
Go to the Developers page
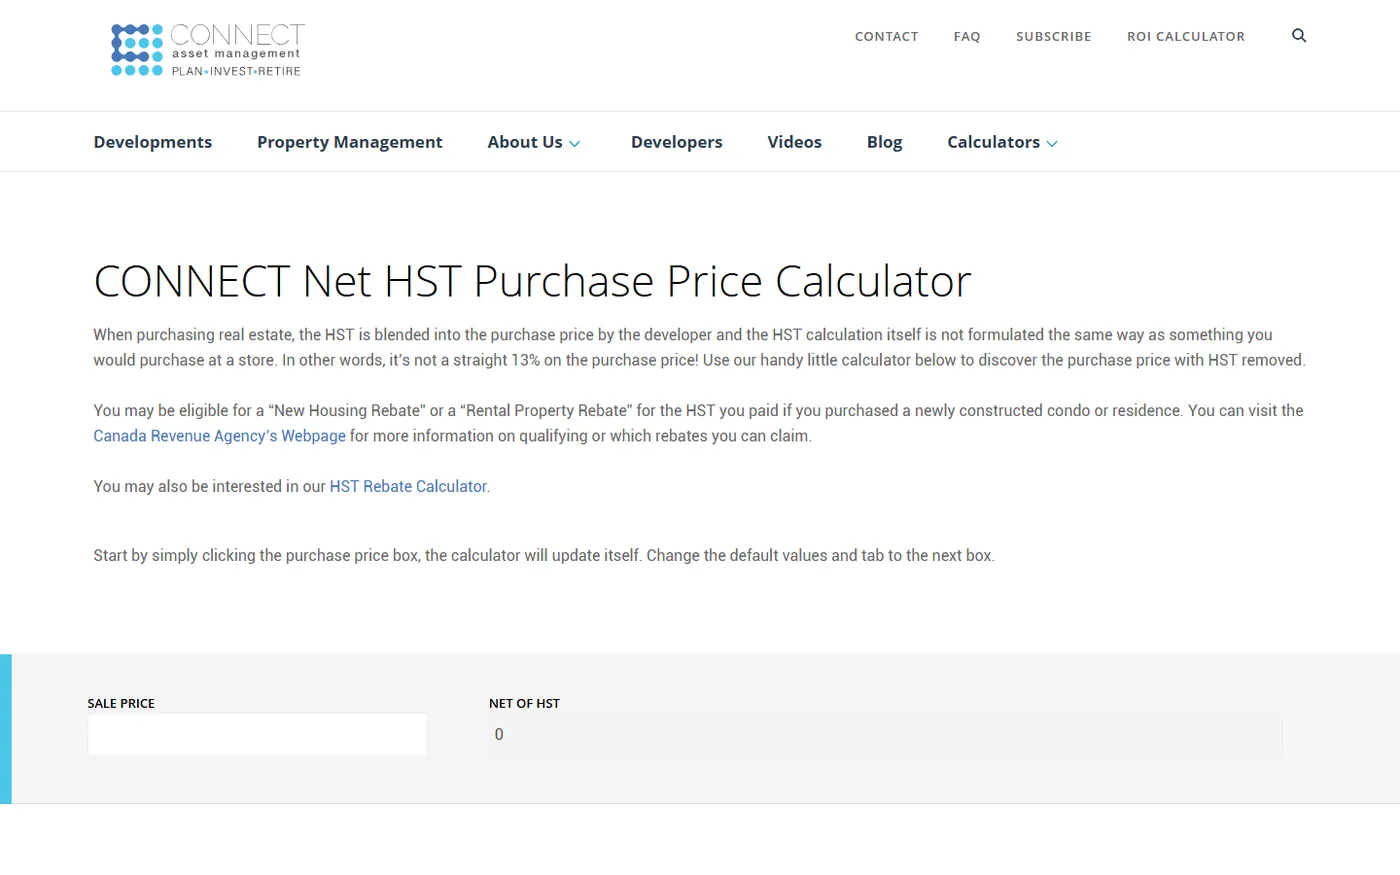677,142
